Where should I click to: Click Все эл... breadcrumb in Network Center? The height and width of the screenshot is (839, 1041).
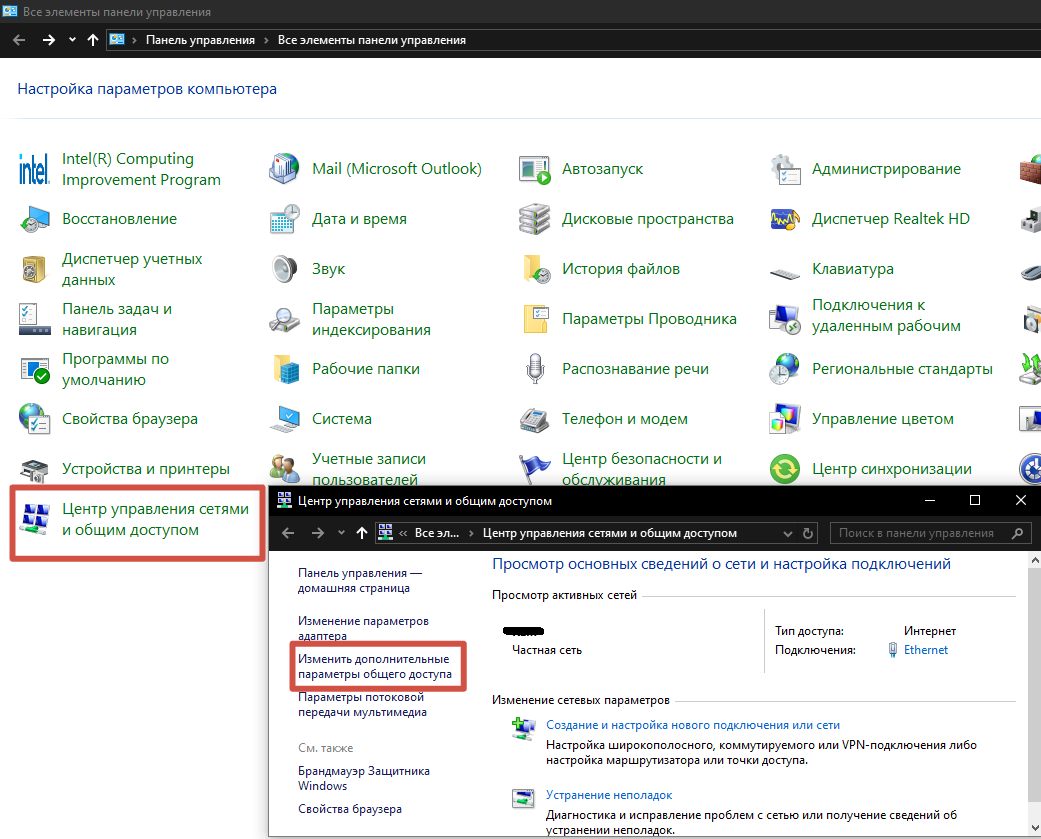[436, 533]
